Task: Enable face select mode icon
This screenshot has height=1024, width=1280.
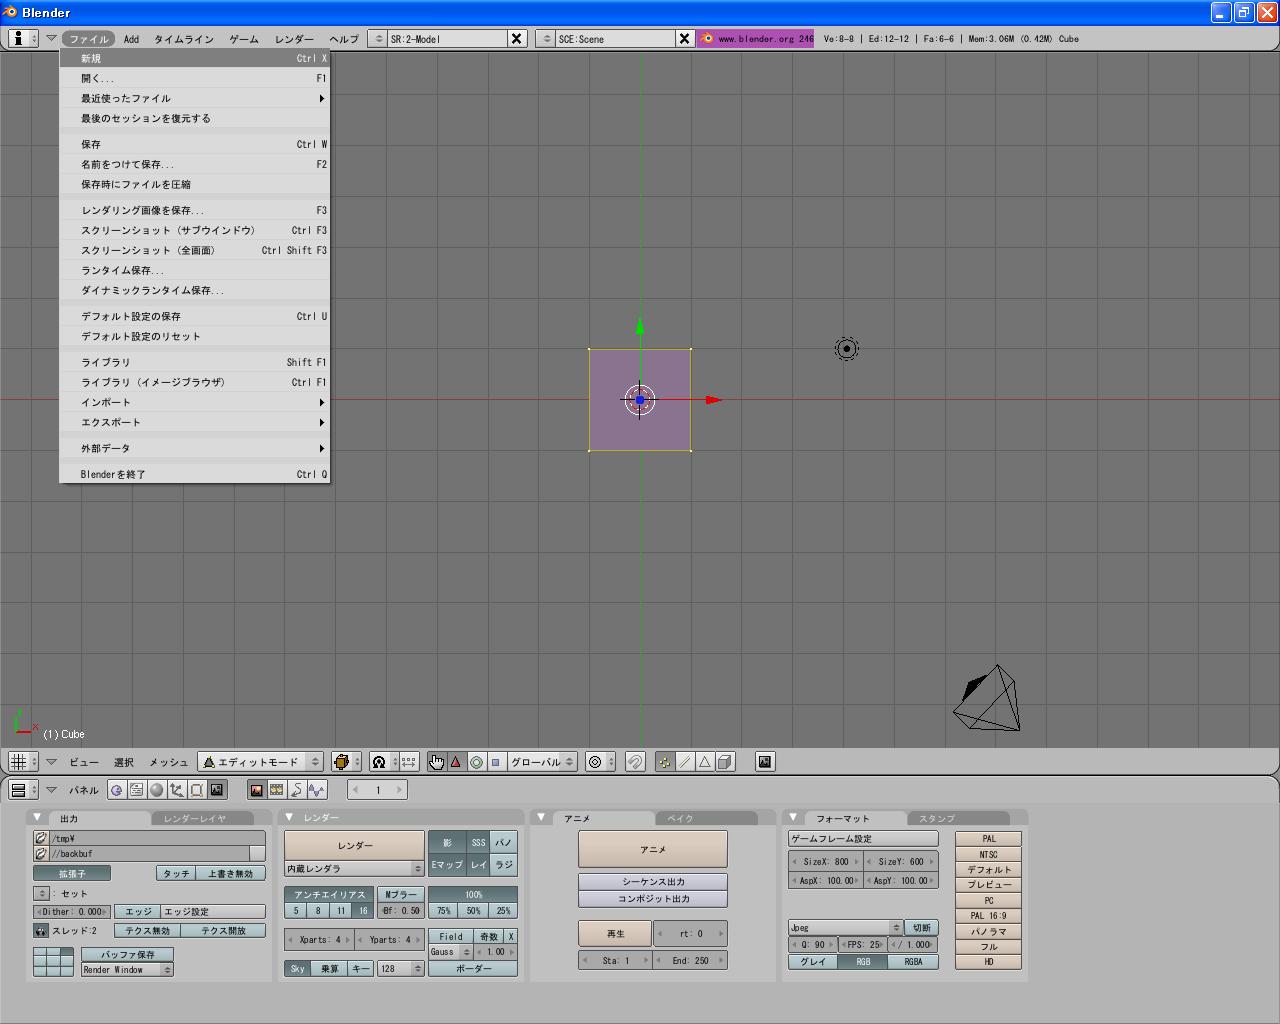Action: pyautogui.click(x=705, y=762)
